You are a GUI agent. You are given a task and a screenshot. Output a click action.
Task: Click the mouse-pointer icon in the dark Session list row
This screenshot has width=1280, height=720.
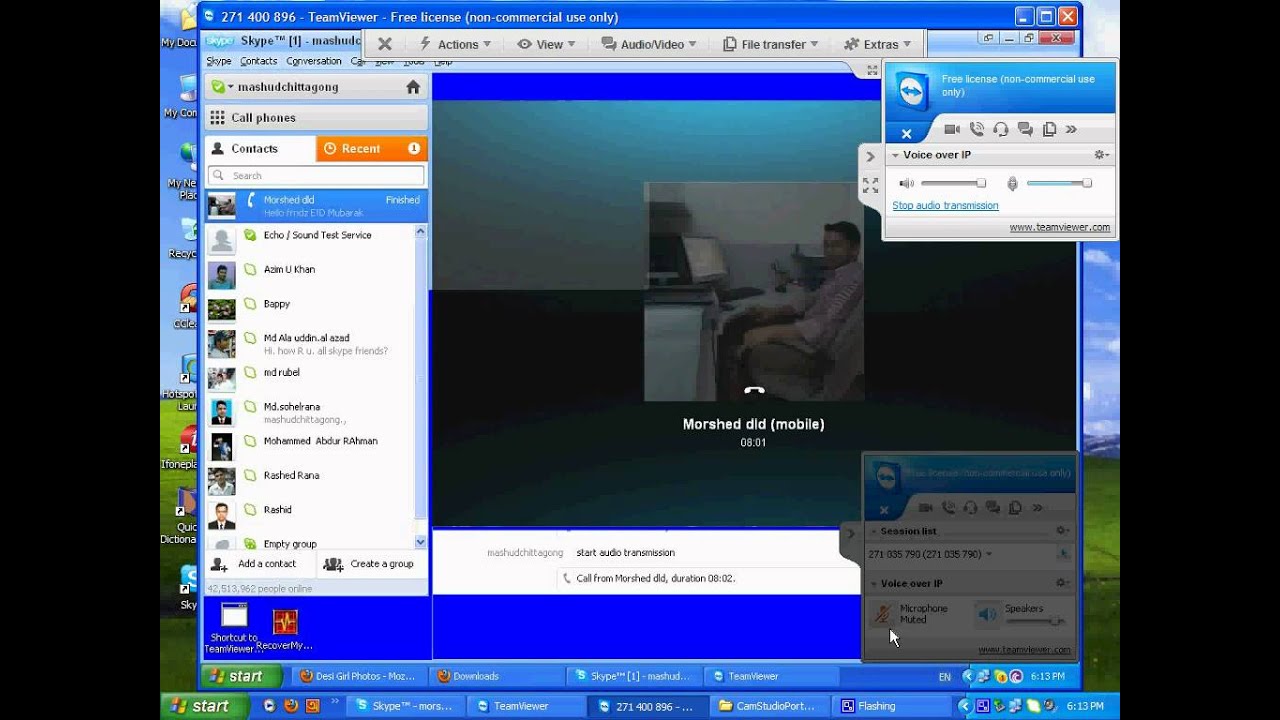1062,554
